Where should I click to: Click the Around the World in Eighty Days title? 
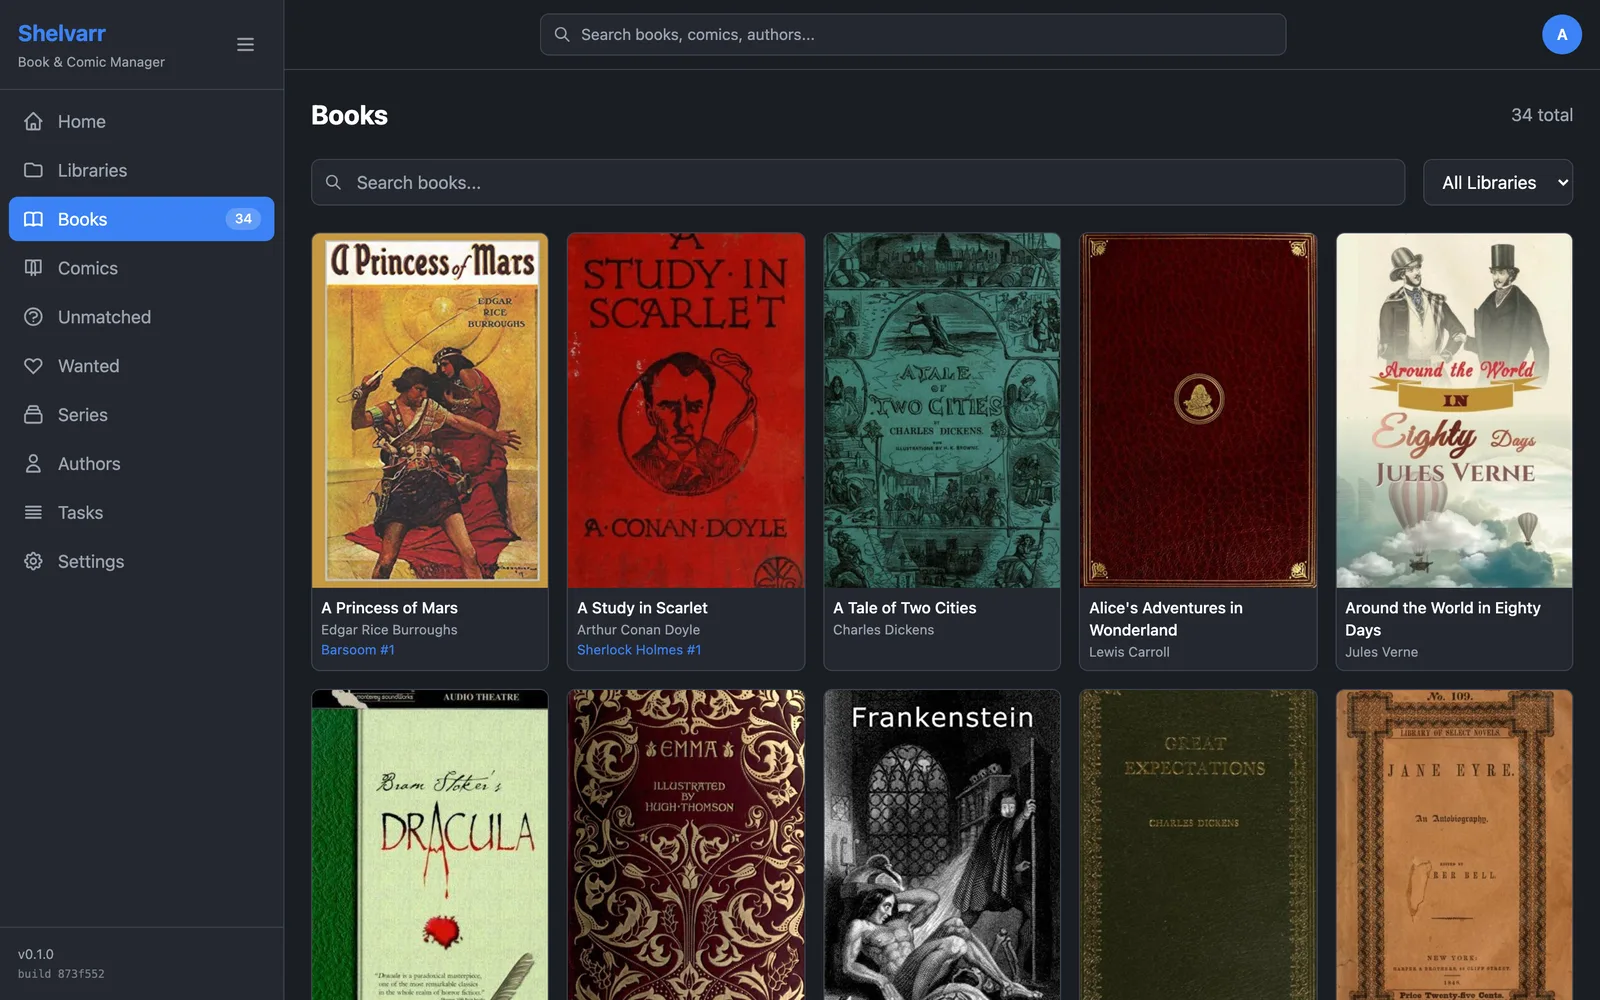(1443, 619)
